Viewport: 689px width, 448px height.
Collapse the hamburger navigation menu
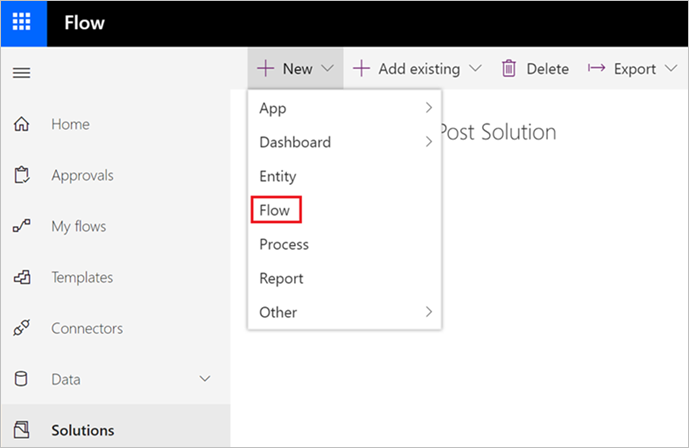pyautogui.click(x=22, y=72)
